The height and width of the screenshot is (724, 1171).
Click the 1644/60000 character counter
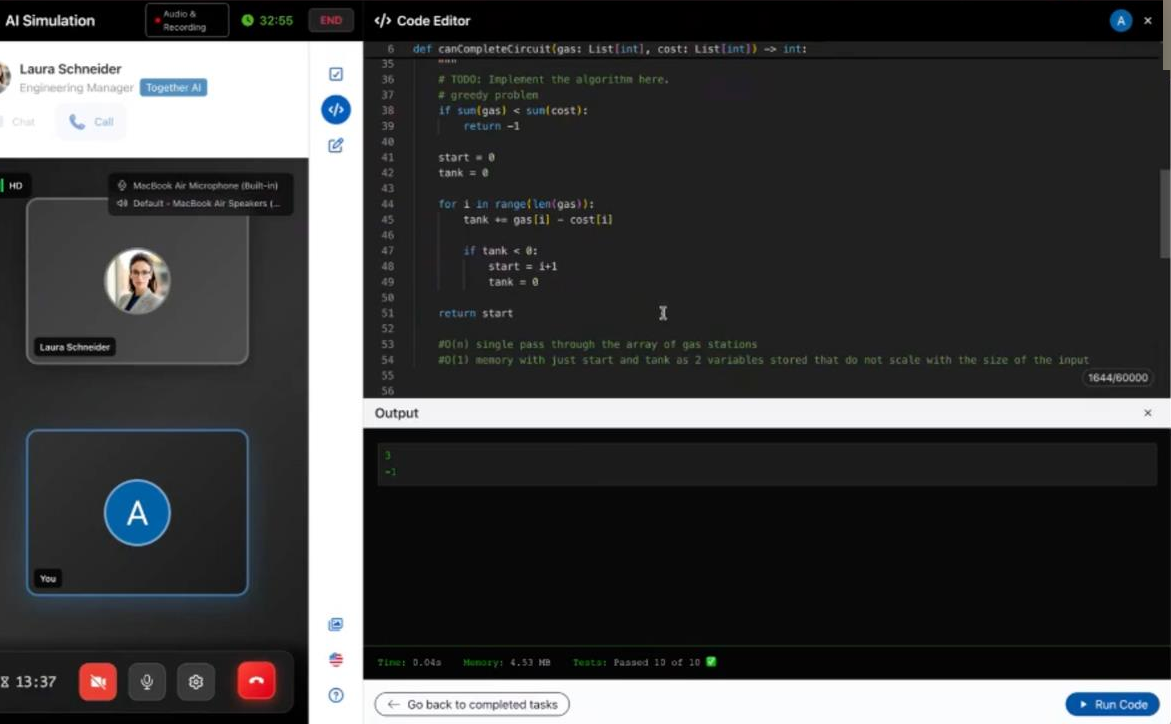tap(1117, 377)
